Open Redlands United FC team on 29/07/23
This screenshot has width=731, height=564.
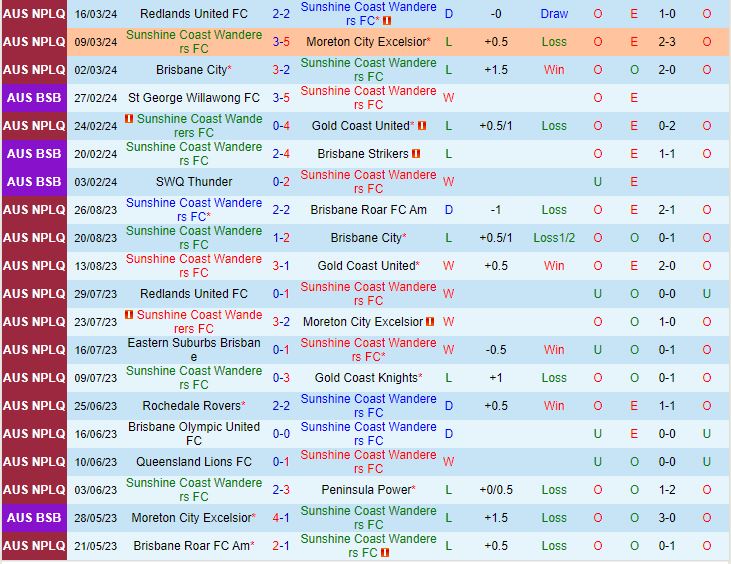(x=193, y=294)
